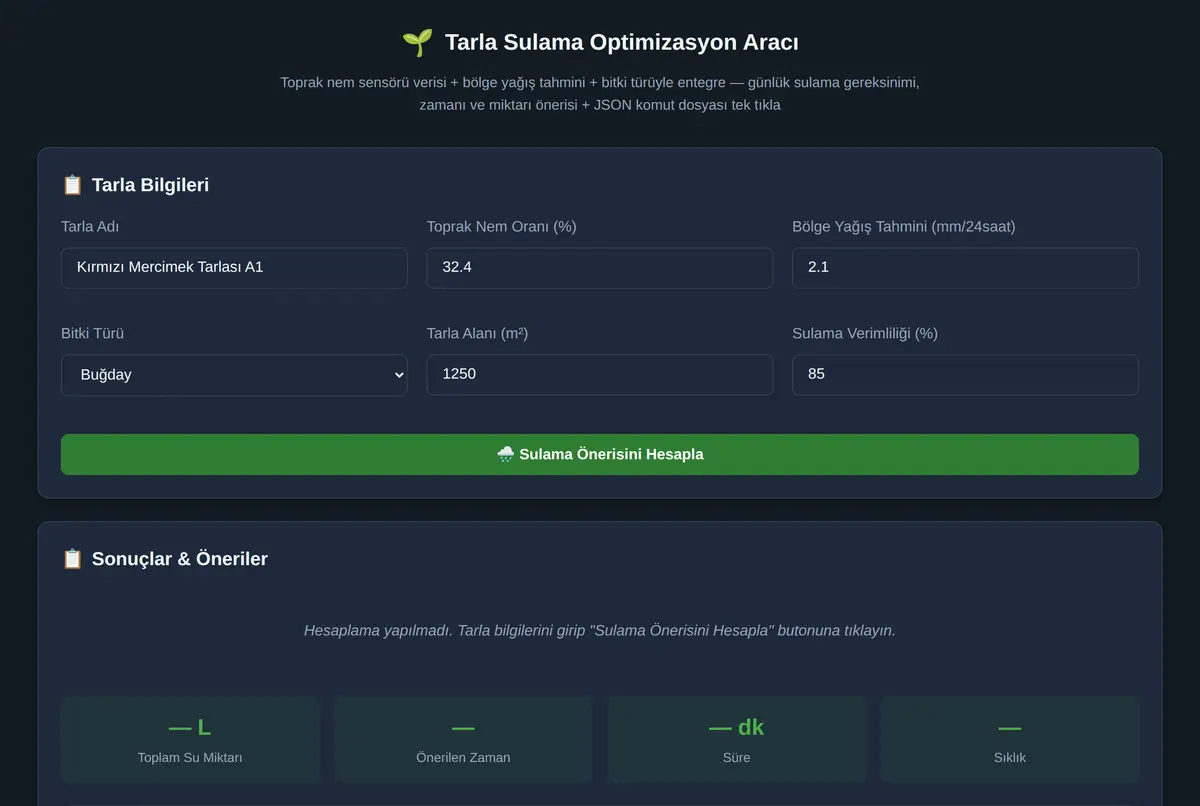
Task: Click the Önerilen Zaman result card
Action: coord(463,739)
